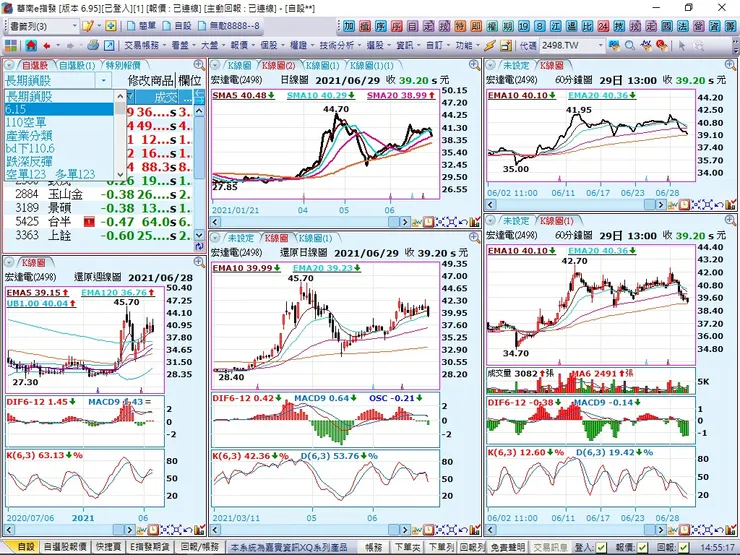Switch to the K線圖(2) tab
This screenshot has height=555, width=740.
tap(279, 65)
